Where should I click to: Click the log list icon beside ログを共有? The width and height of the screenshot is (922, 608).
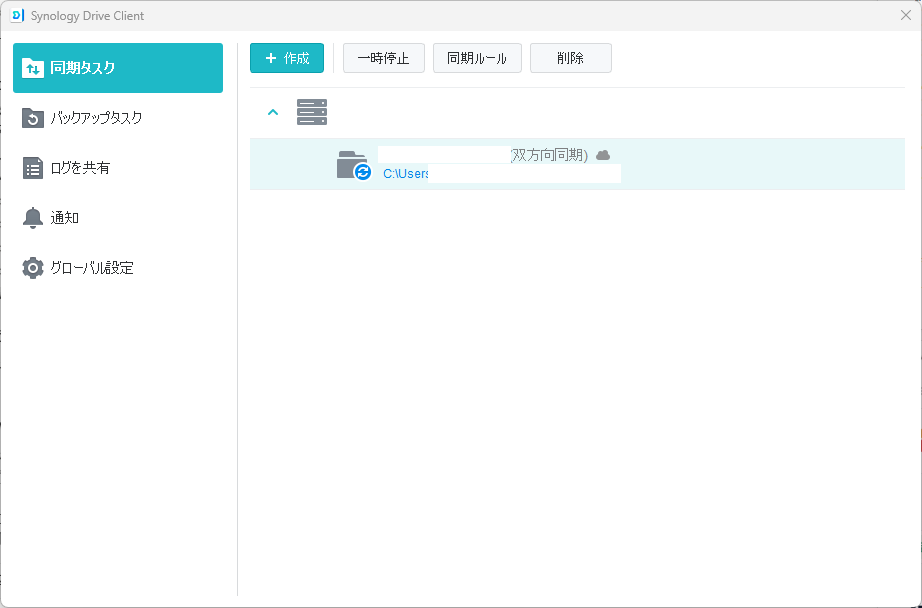coord(32,168)
